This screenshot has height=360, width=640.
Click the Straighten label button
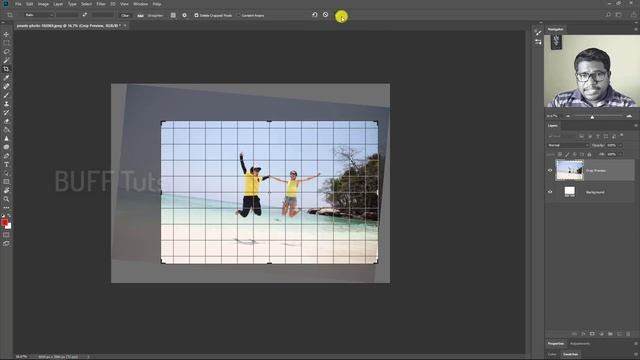pos(155,16)
